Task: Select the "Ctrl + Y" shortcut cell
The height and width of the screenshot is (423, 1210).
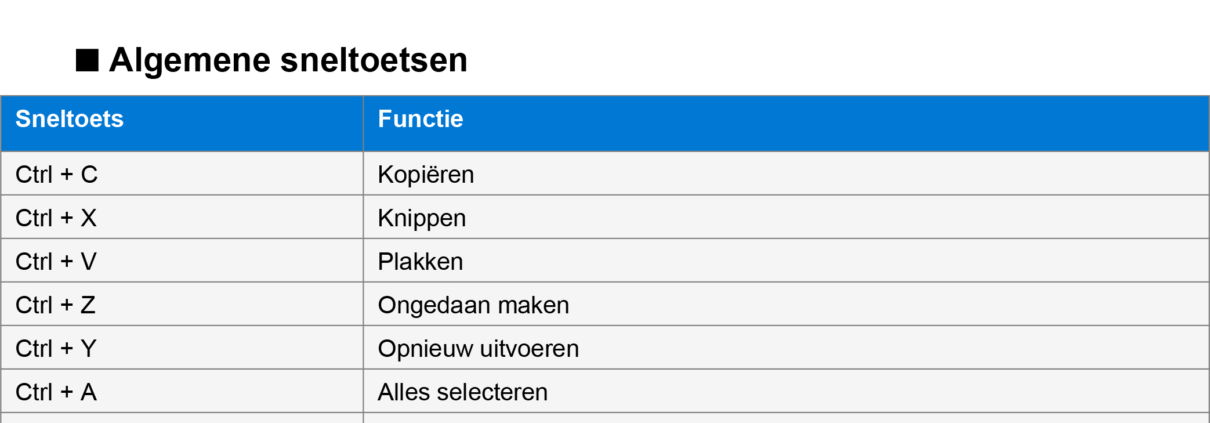Action: tap(57, 349)
